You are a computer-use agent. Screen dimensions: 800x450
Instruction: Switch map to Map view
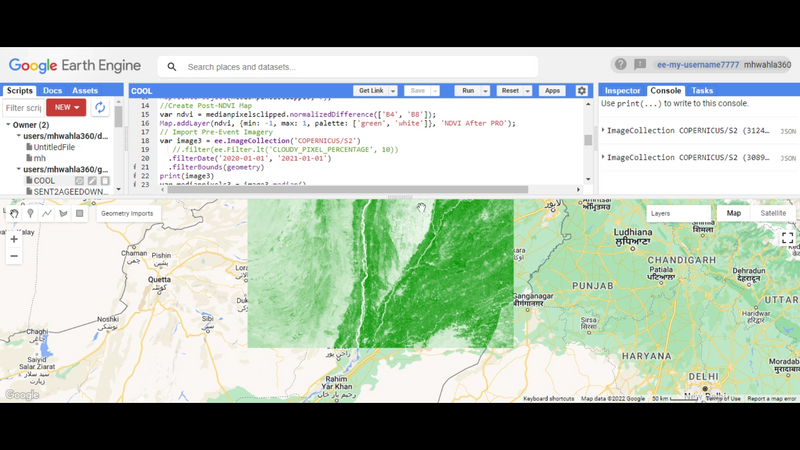click(734, 213)
